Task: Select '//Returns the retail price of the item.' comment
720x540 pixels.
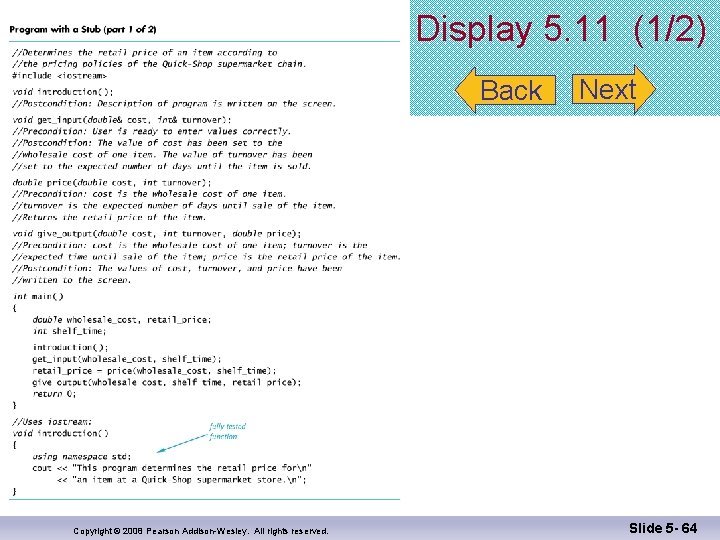Action: coord(109,217)
